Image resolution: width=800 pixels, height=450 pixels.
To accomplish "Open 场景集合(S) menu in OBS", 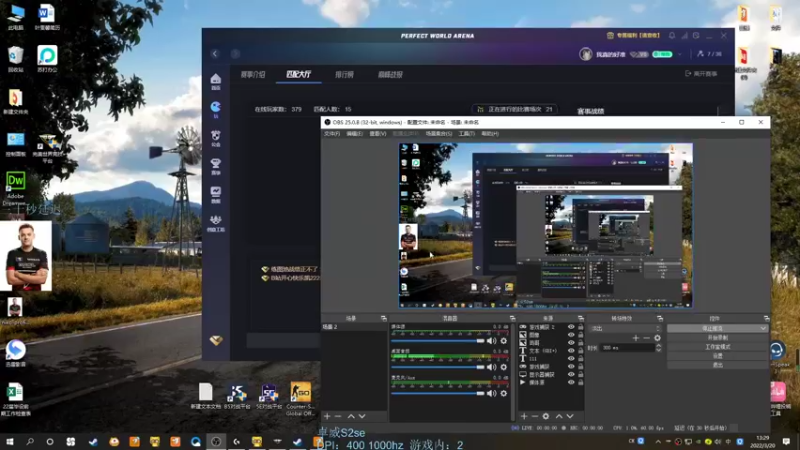I will pyautogui.click(x=439, y=134).
